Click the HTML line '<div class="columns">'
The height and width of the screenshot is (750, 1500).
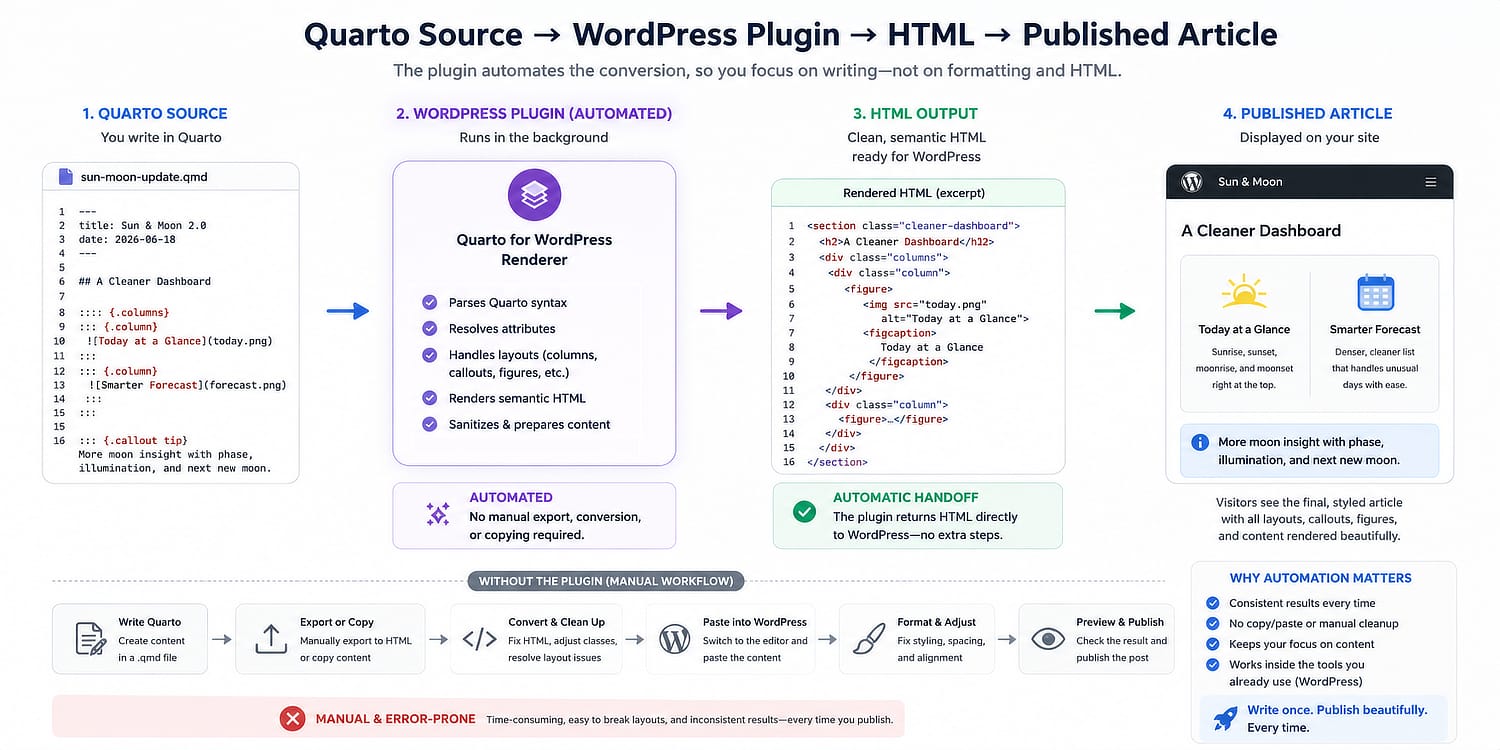click(x=883, y=257)
